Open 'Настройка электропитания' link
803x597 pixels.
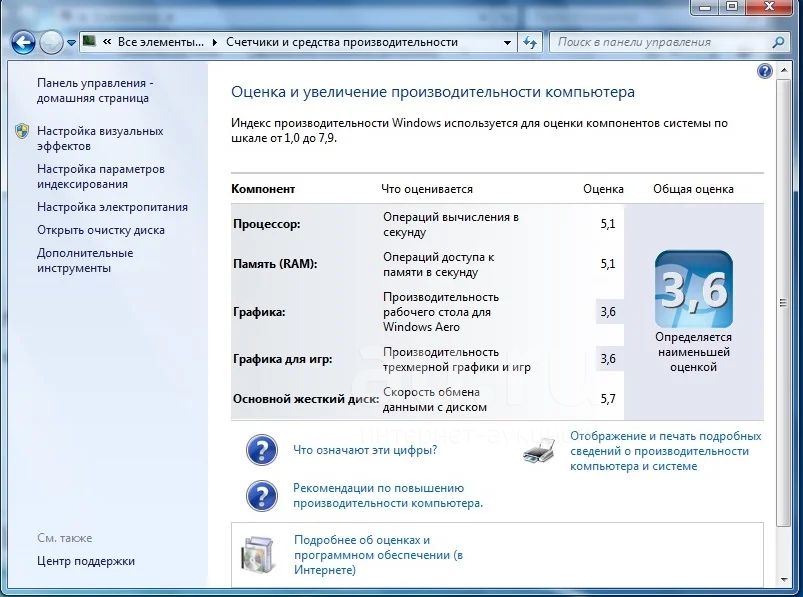112,207
